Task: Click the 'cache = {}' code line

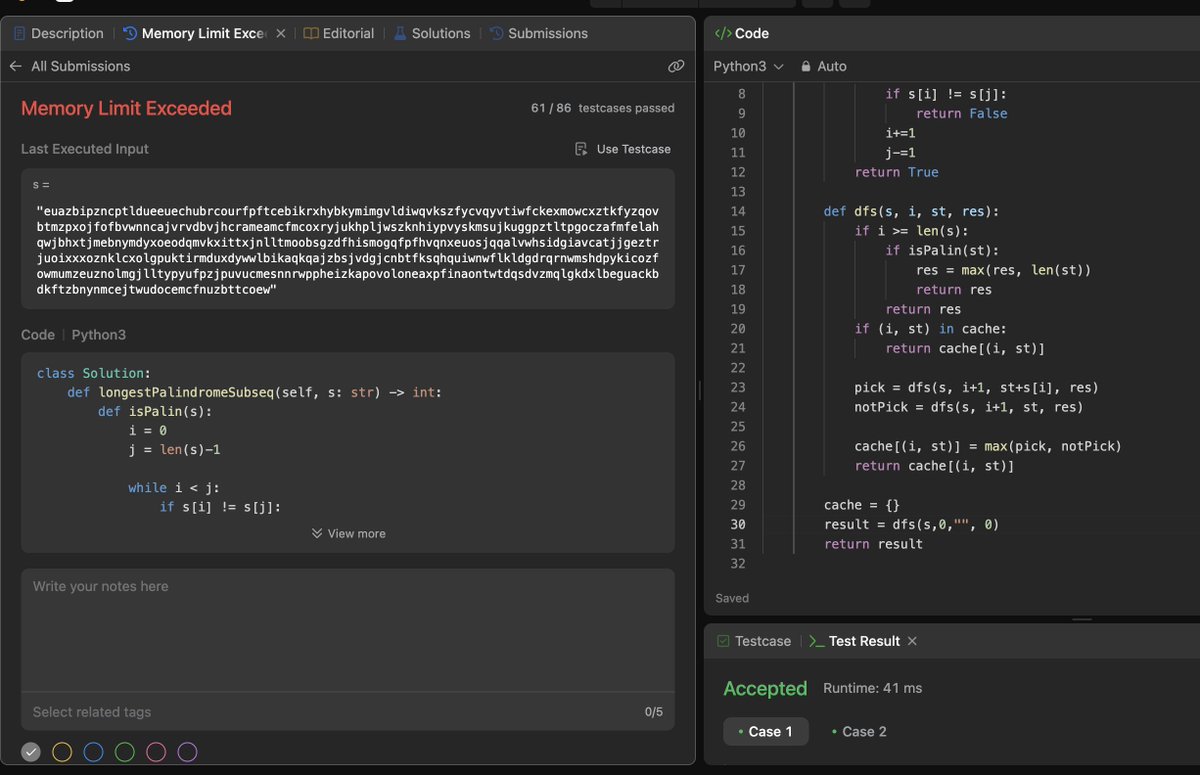Action: click(x=860, y=505)
